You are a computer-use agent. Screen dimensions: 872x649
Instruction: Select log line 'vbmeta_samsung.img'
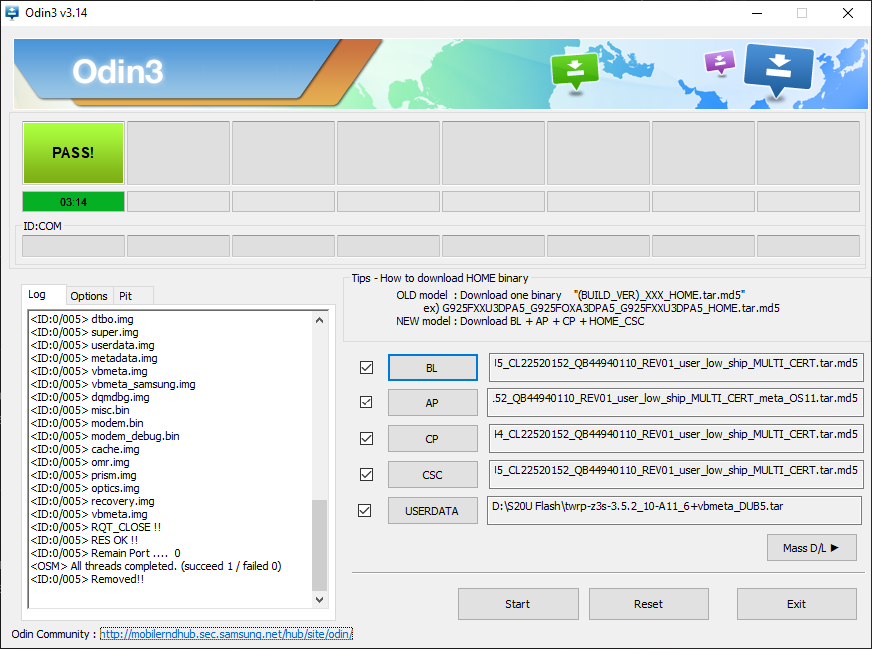(113, 384)
